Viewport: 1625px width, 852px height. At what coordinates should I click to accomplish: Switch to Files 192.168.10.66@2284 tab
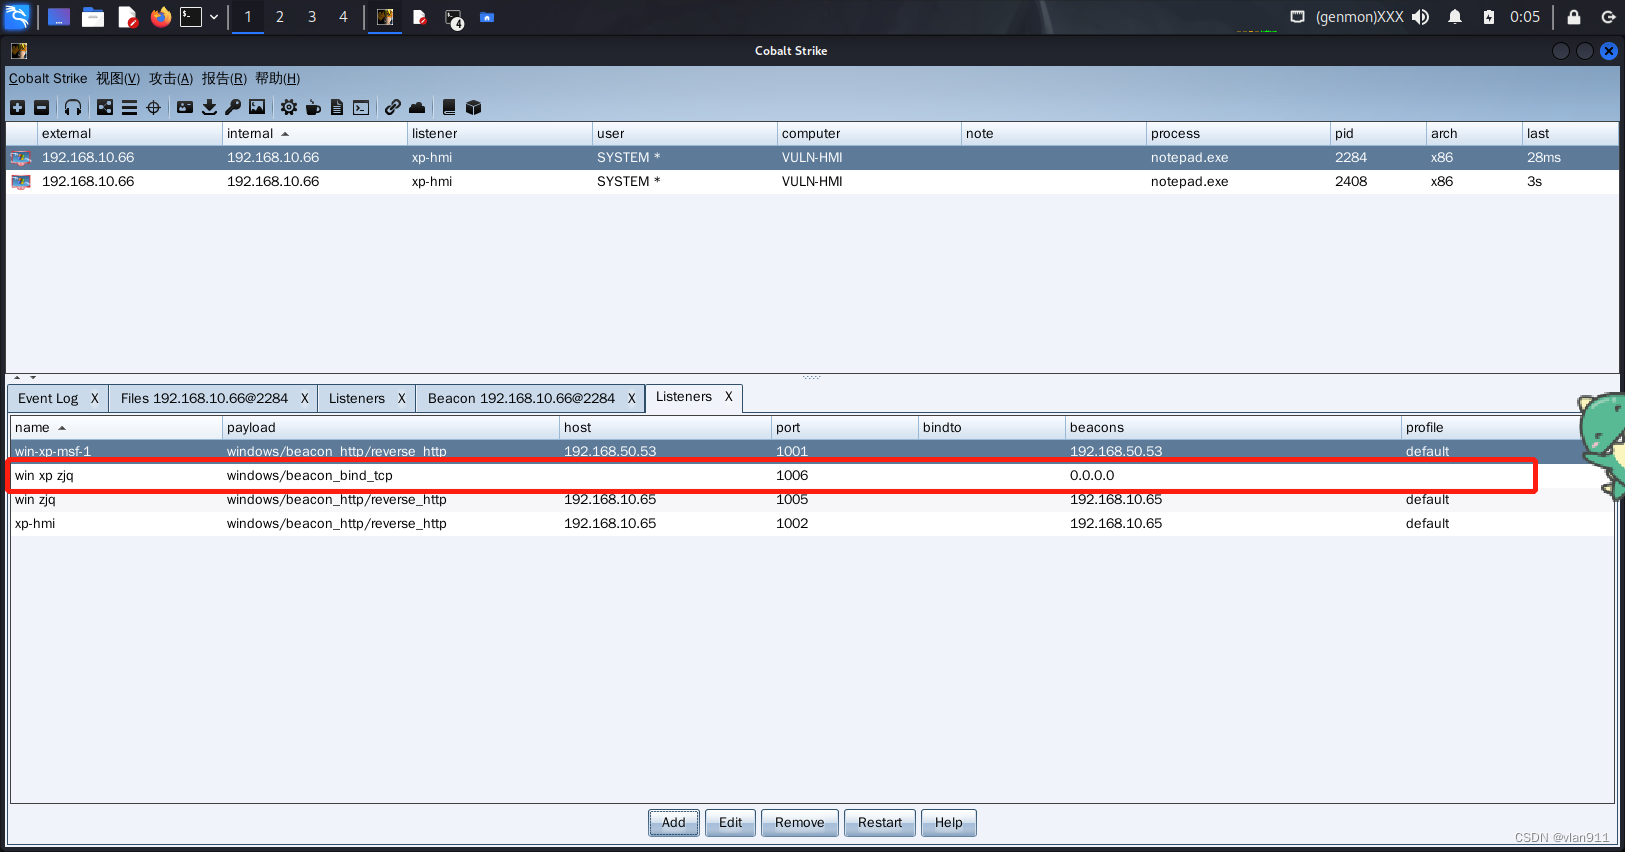[x=204, y=398]
